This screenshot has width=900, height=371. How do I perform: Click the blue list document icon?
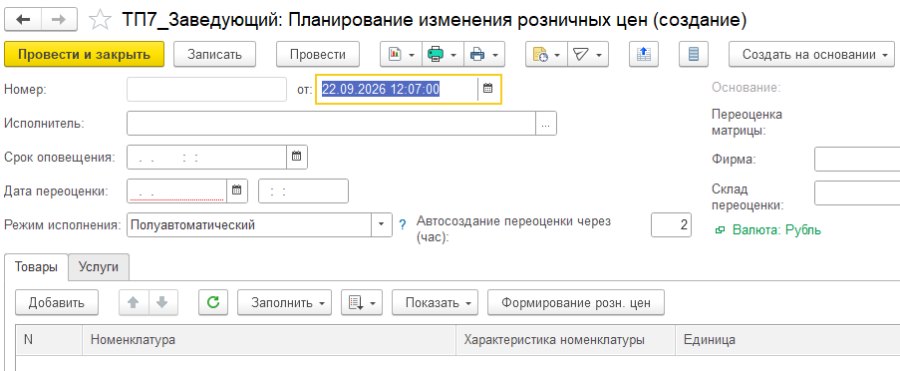[693, 55]
